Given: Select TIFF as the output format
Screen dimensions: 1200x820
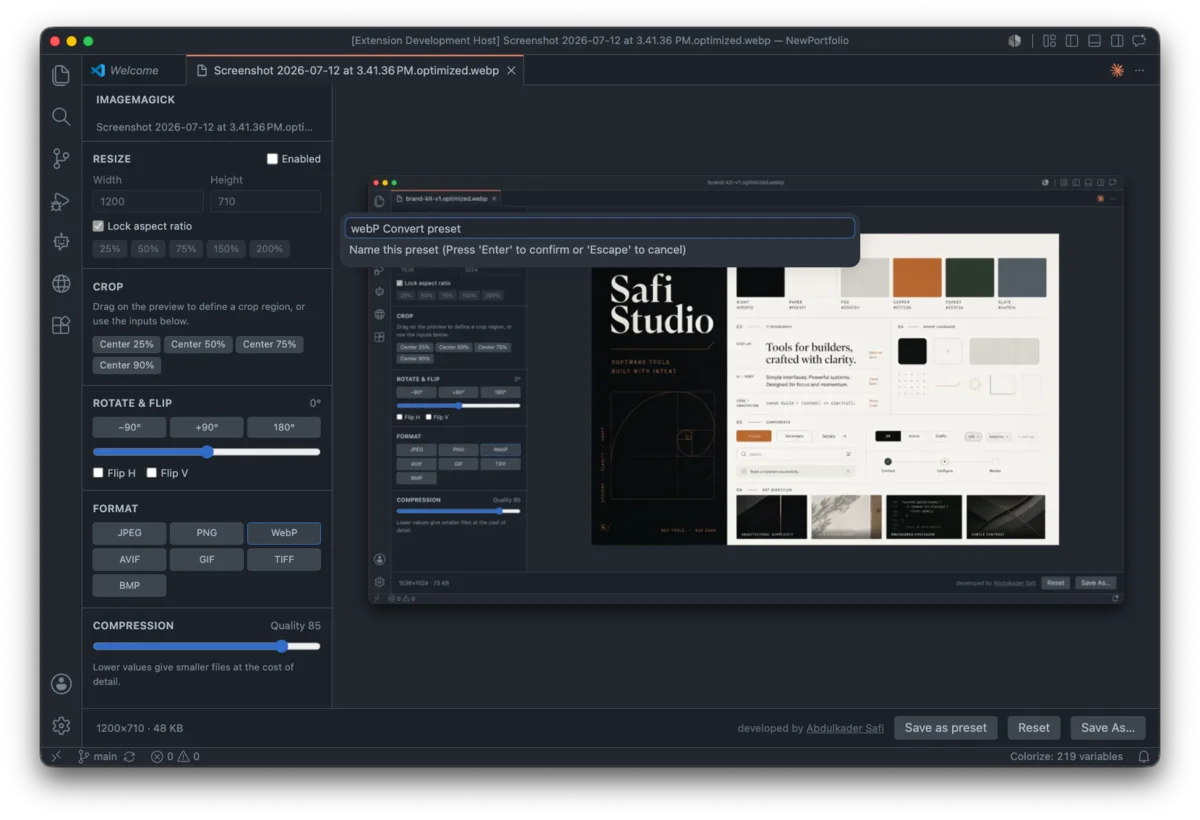Looking at the screenshot, I should [x=284, y=559].
